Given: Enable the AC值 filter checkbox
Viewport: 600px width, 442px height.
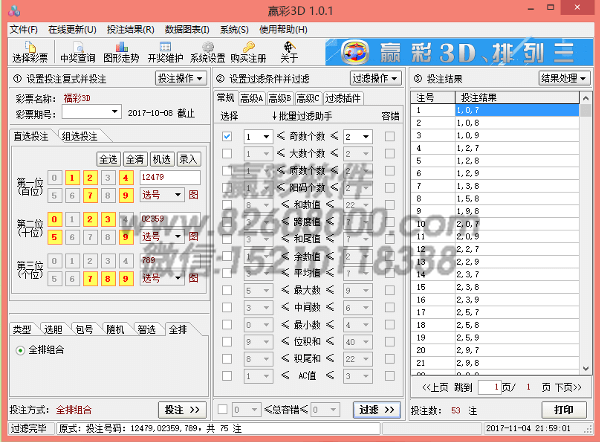Looking at the screenshot, I should point(227,376).
